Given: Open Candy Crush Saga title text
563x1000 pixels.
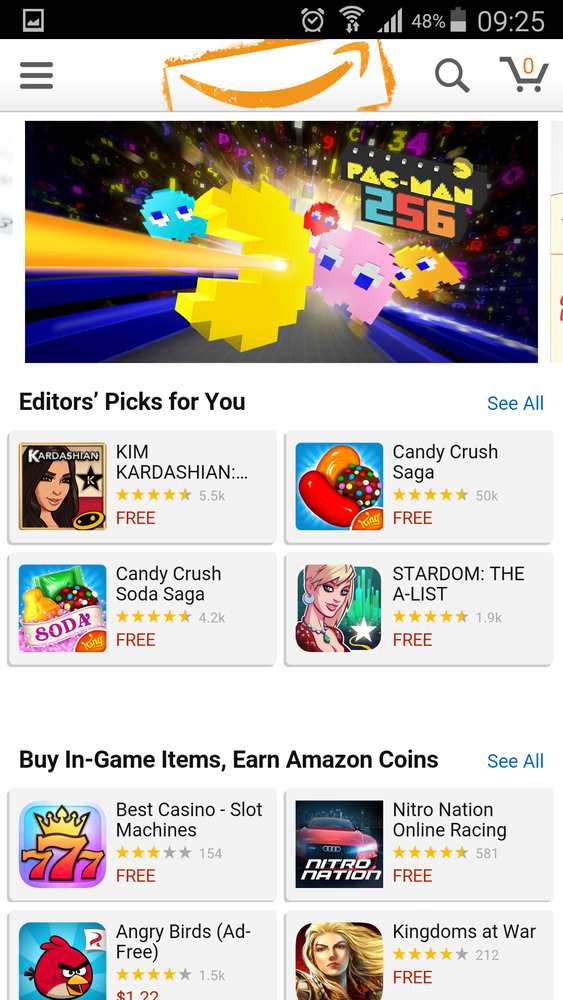Looking at the screenshot, I should click(445, 462).
